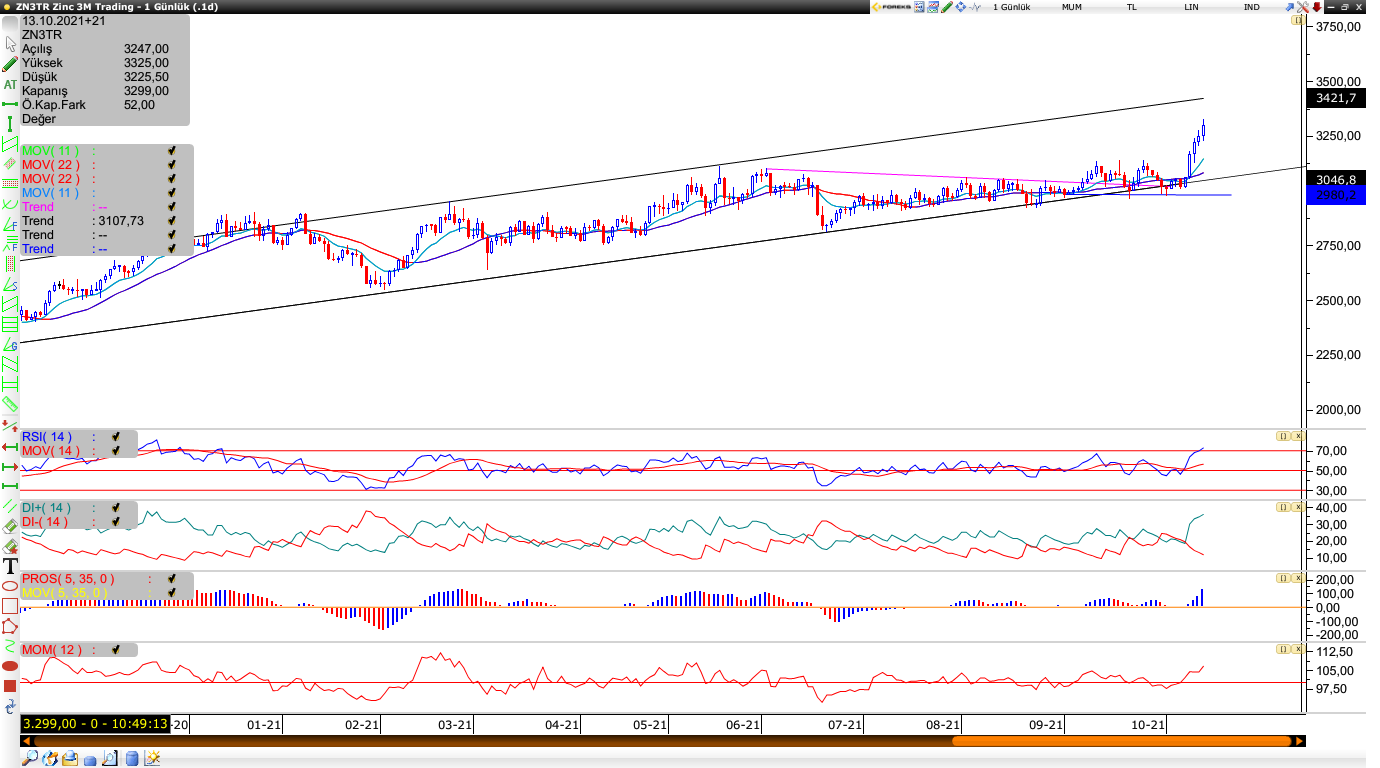Image resolution: width=1380 pixels, height=768 pixels.
Task: Click the magnifier icon in bottom toolbar
Action: tap(29, 758)
